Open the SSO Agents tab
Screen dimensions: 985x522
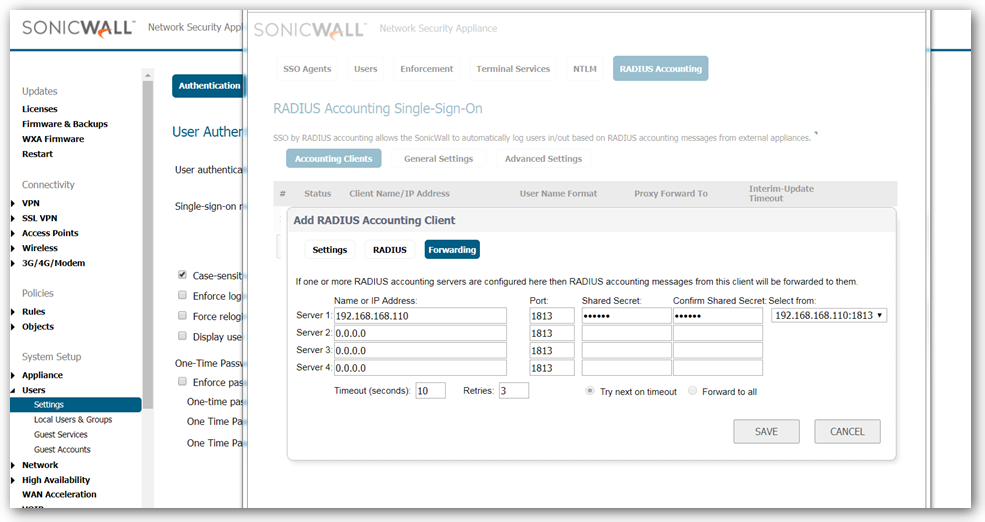tap(306, 69)
